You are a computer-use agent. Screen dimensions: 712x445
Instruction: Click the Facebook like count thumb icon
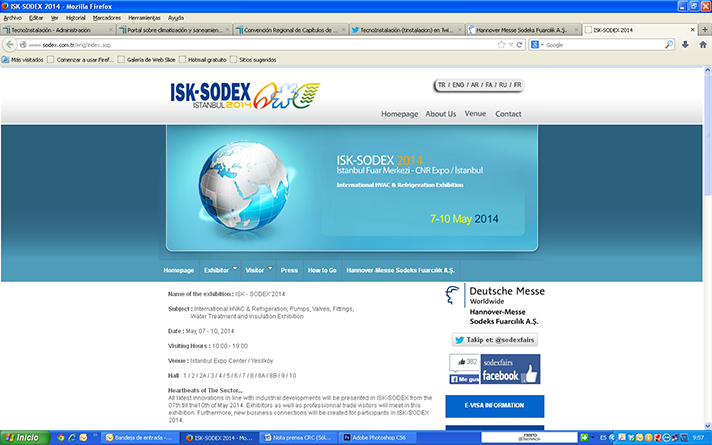tap(461, 361)
